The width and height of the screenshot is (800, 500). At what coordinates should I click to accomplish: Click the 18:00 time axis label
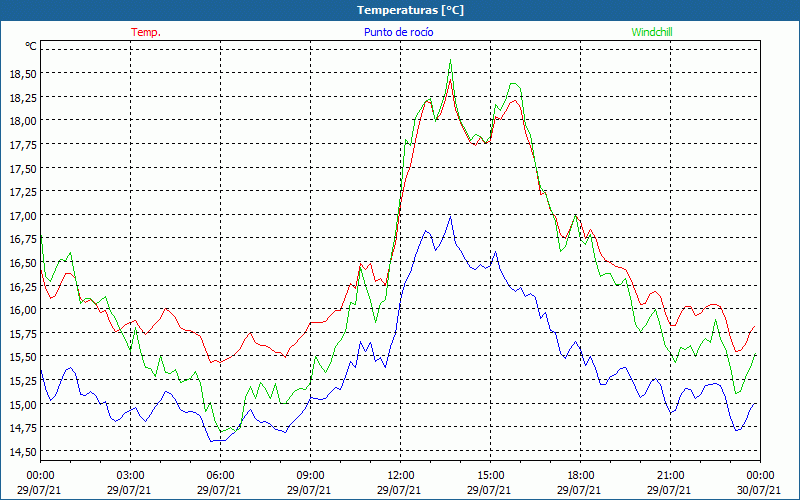(581, 476)
